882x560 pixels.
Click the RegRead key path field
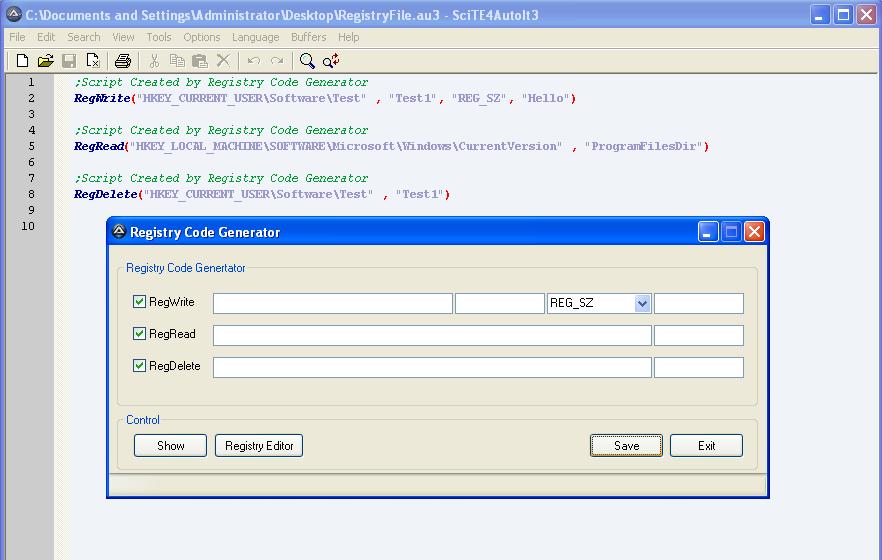pyautogui.click(x=432, y=336)
